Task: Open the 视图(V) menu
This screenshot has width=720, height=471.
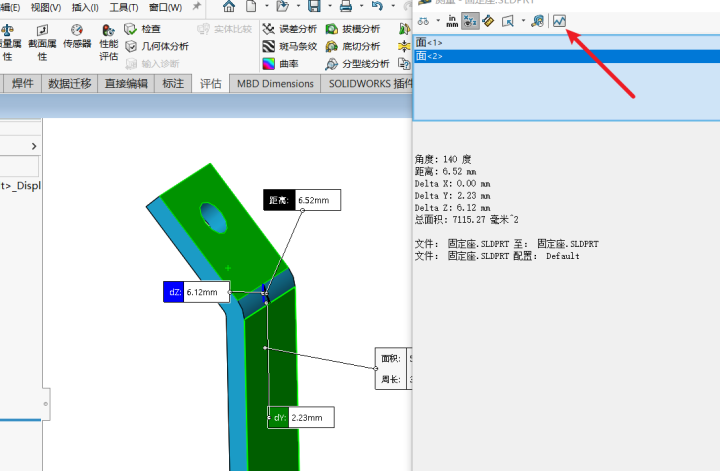Action: click(x=46, y=7)
